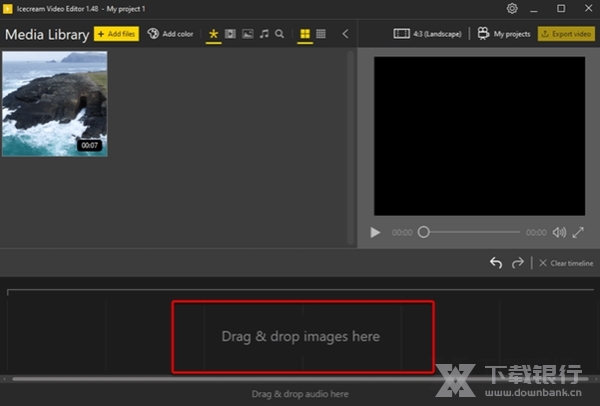Switch to small grid list view
This screenshot has height=406, width=600.
pos(321,34)
